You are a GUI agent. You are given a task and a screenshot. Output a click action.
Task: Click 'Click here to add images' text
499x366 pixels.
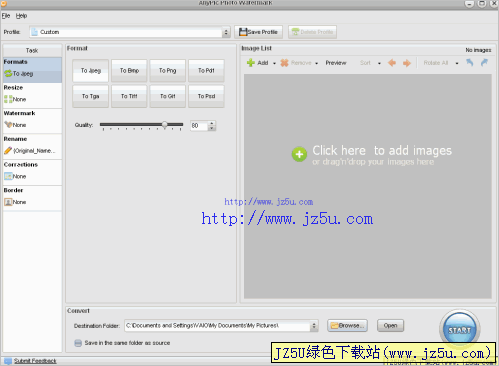tap(382, 151)
